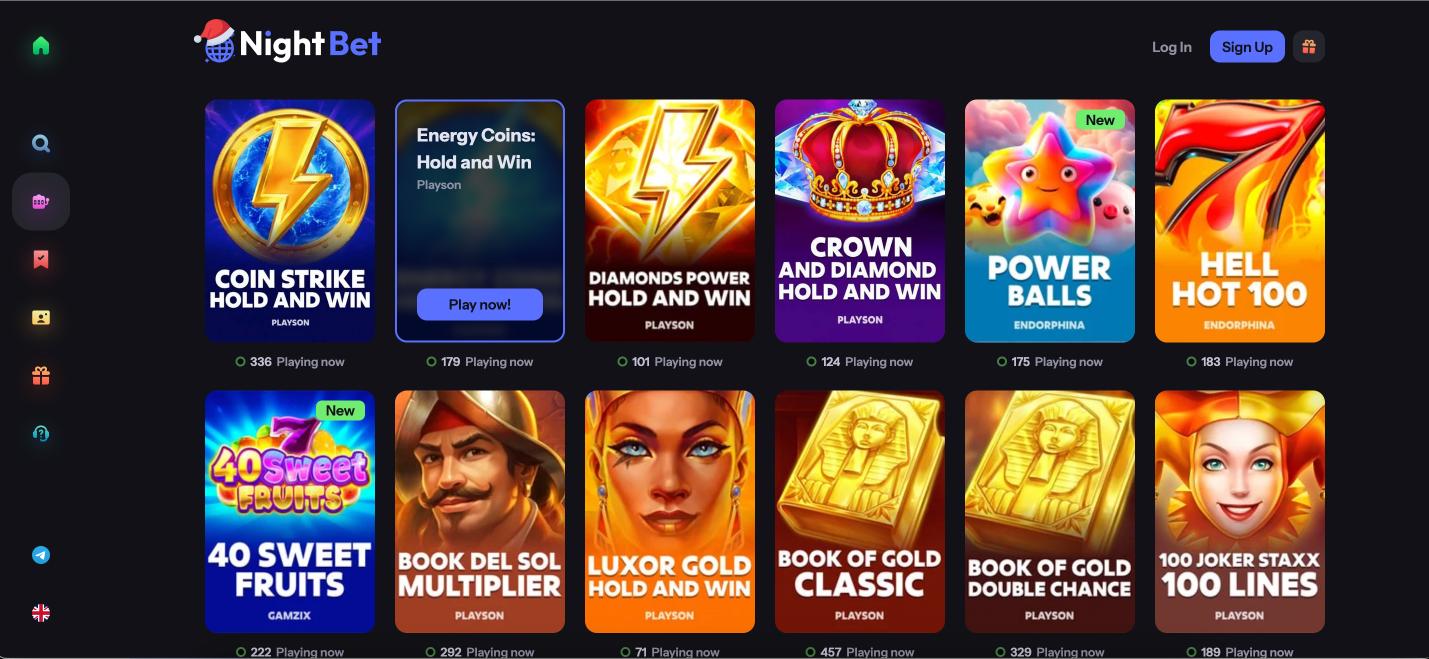Viewport: 1429px width, 659px height.
Task: Open 40 Sweet Fruits game tile
Action: (x=290, y=512)
